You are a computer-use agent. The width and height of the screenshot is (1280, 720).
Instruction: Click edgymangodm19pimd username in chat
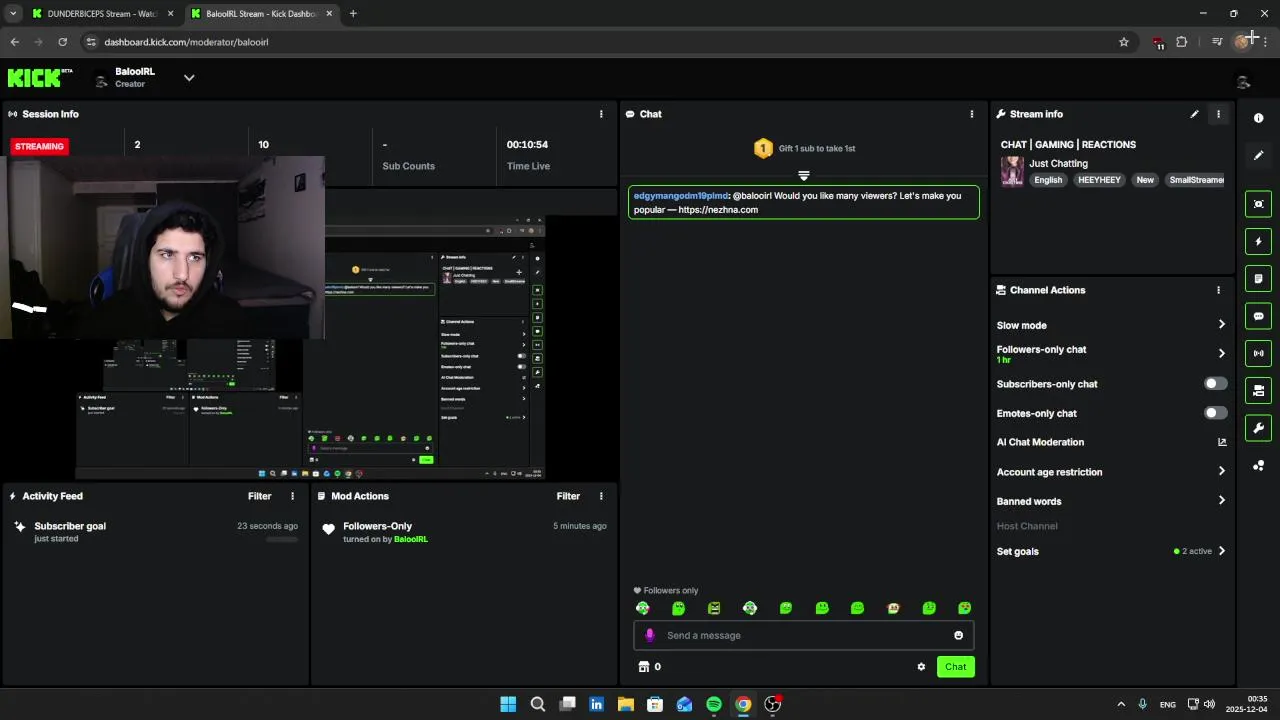[x=681, y=196]
